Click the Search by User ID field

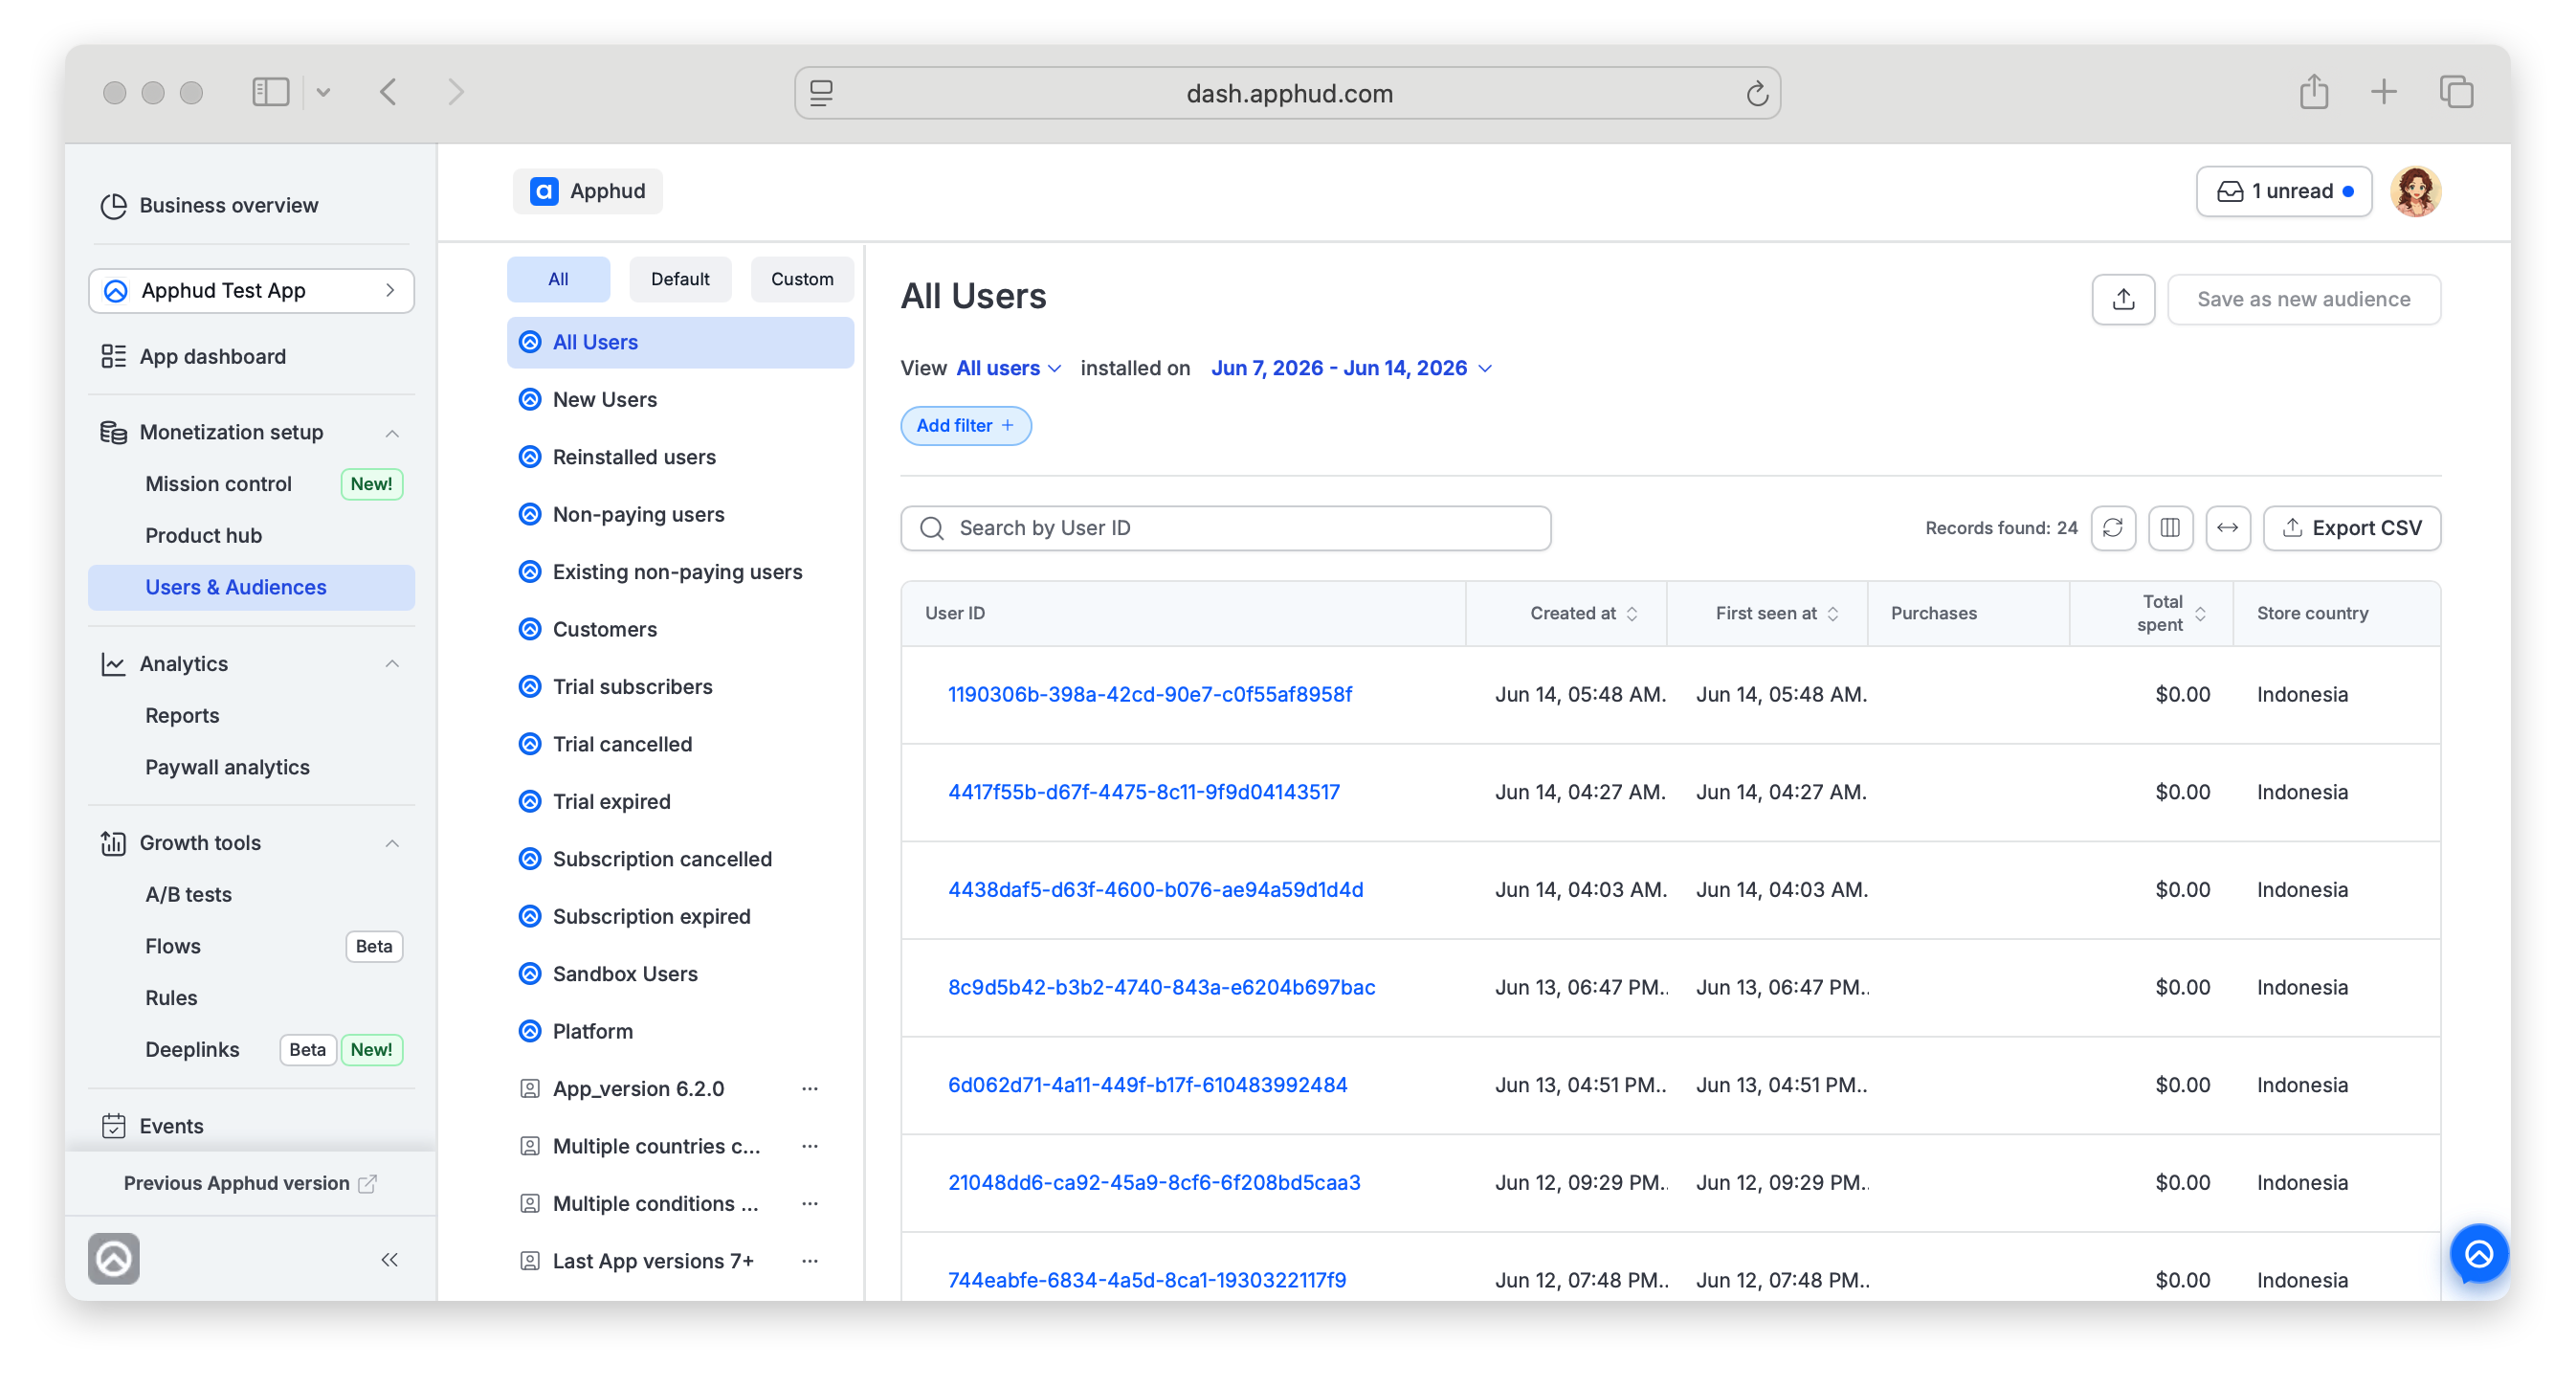(1226, 528)
